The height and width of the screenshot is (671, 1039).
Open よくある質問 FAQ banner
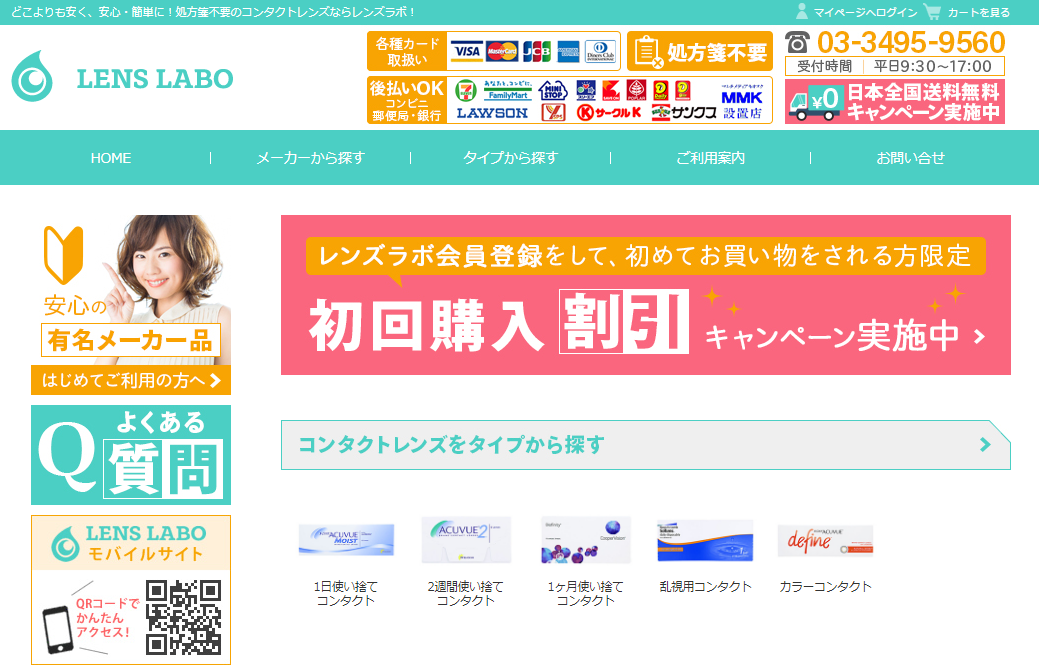pyautogui.click(x=131, y=455)
